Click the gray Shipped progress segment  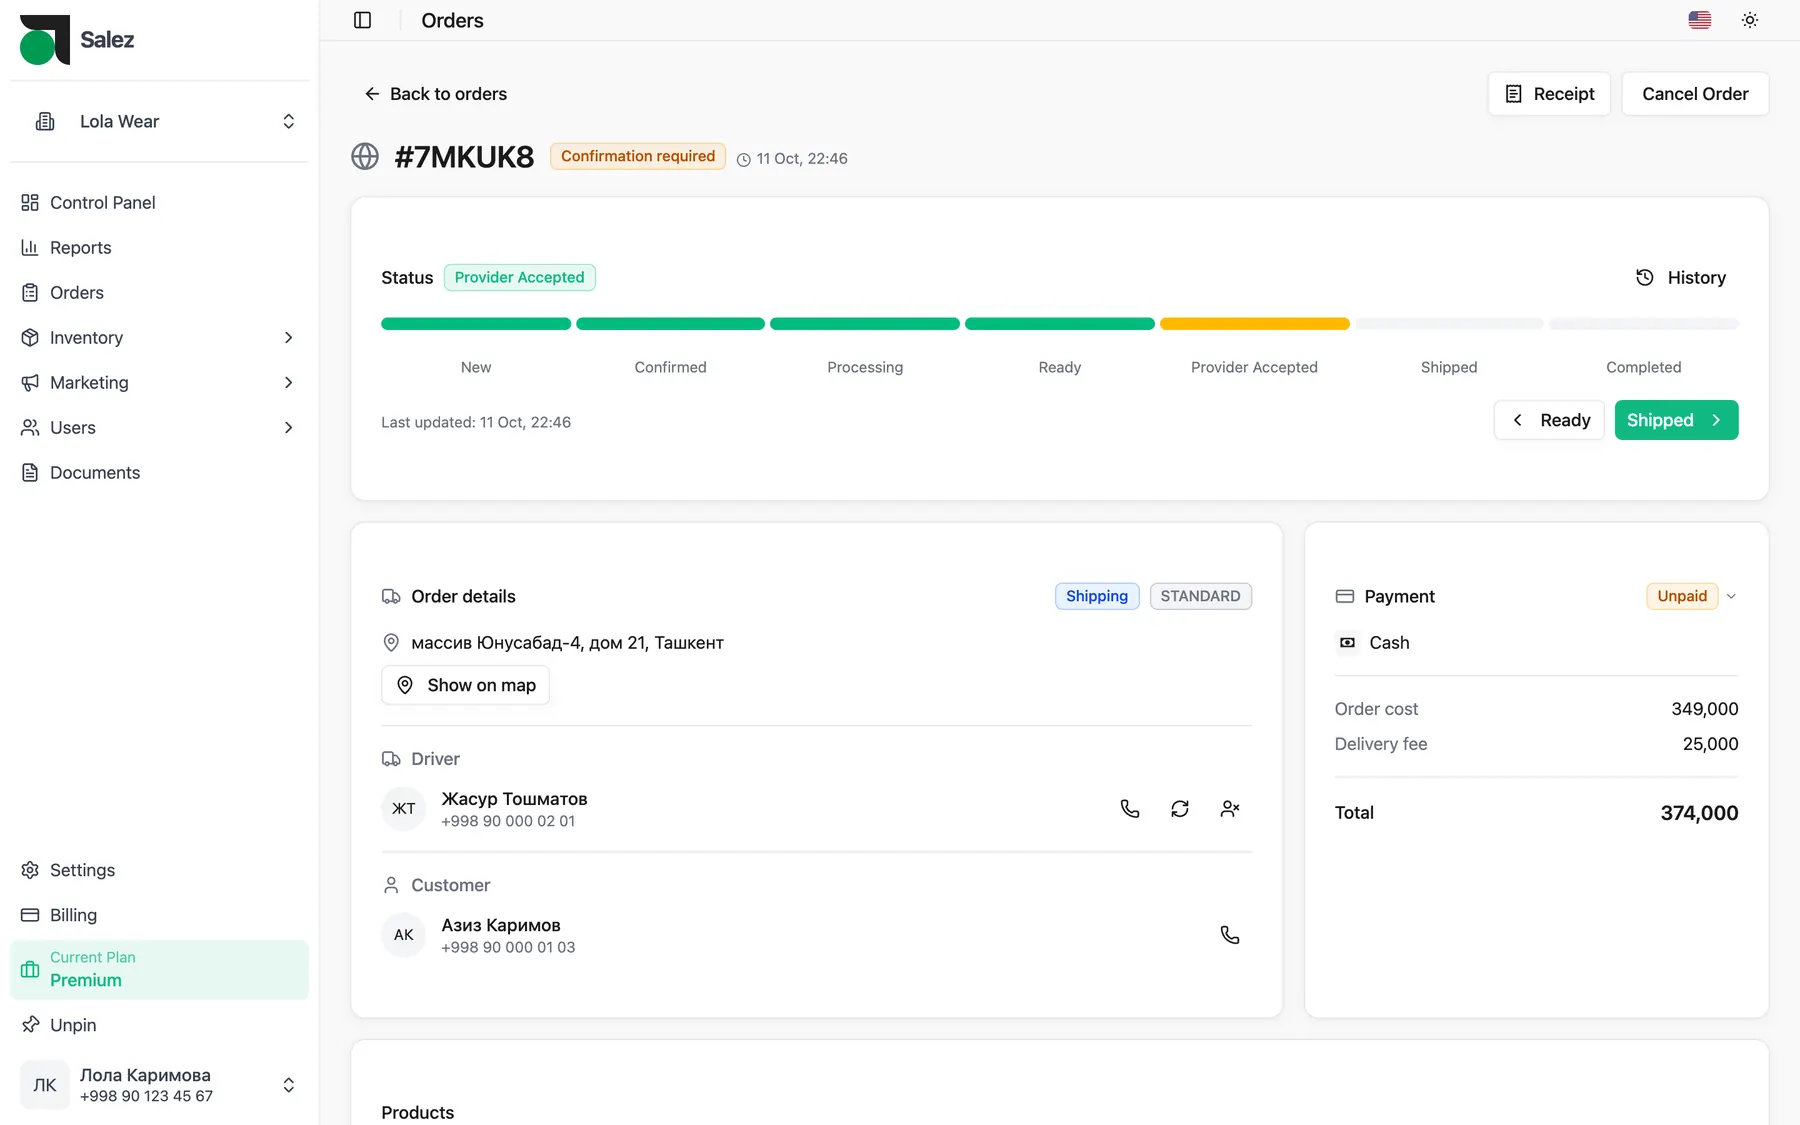click(1449, 324)
